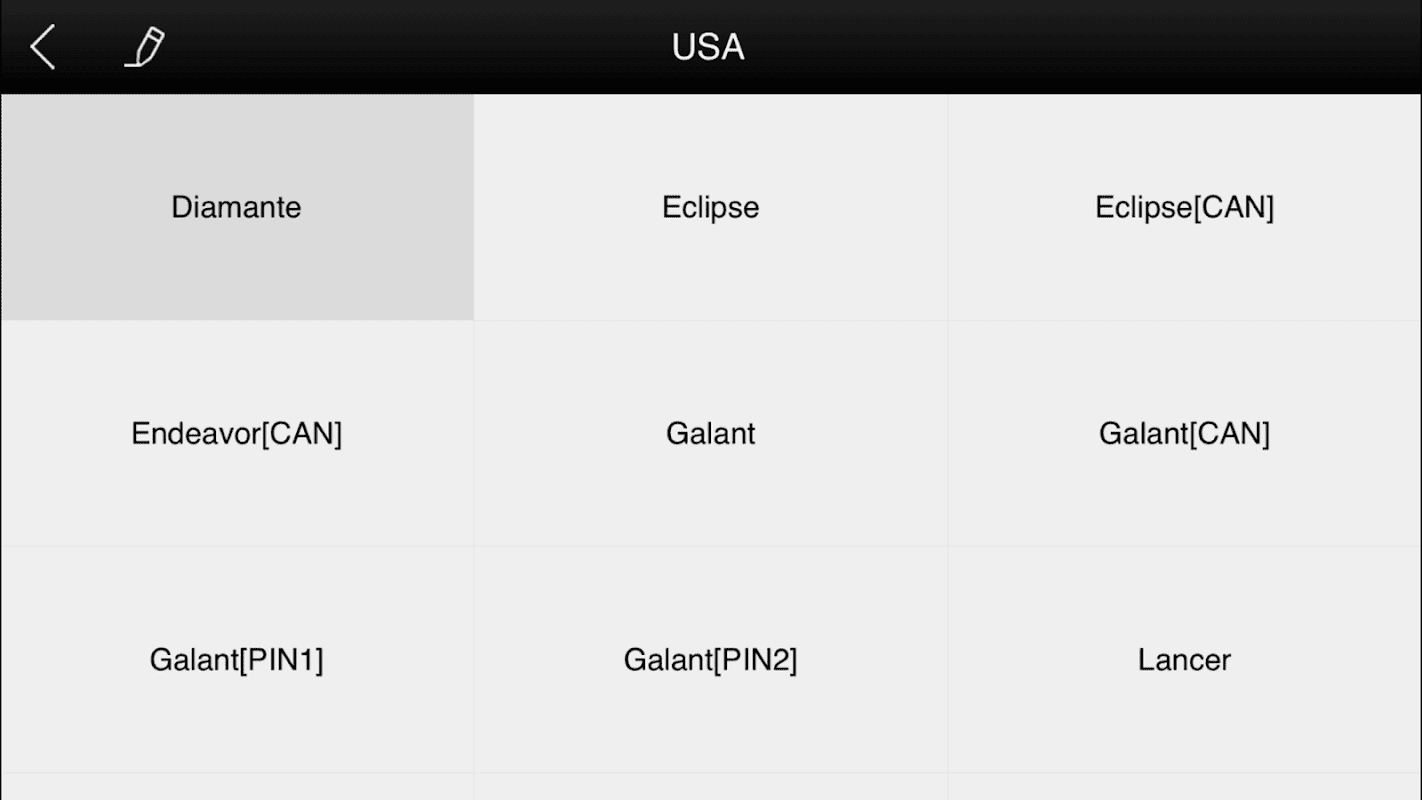Screen dimensions: 1422x800
Task: Click the empty black header area right of USA
Action: click(1080, 47)
